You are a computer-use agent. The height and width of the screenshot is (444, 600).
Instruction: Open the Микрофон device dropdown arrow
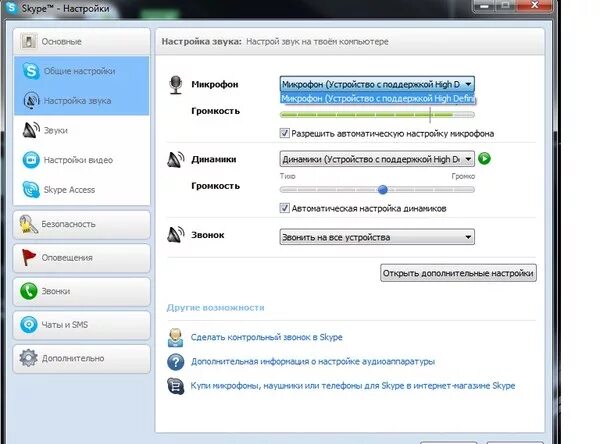tap(468, 84)
